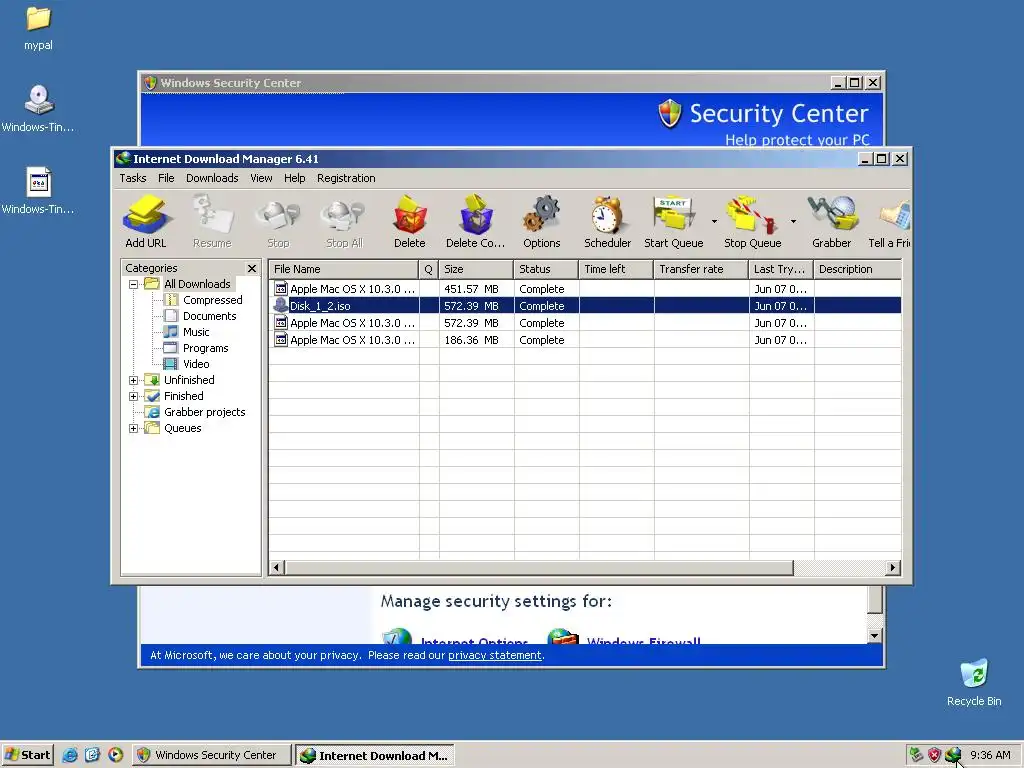
Task: Open the Help menu
Action: (x=294, y=178)
